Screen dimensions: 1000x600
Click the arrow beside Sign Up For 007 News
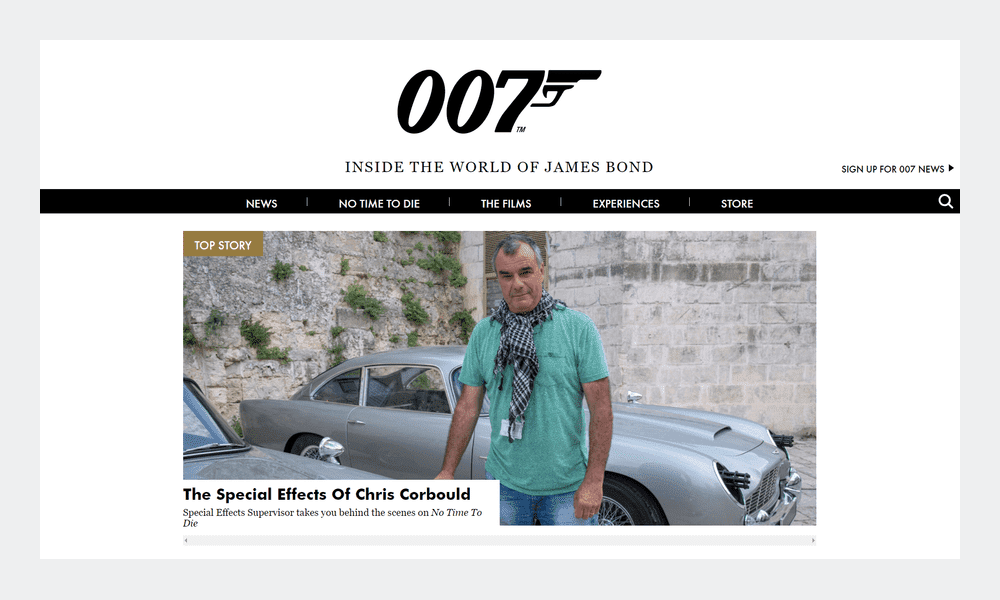pyautogui.click(x=951, y=168)
